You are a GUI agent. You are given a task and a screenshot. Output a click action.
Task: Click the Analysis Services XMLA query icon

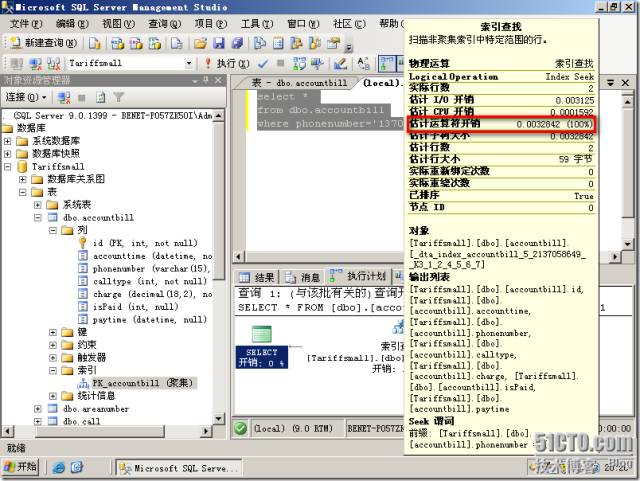pyautogui.click(x=155, y=43)
